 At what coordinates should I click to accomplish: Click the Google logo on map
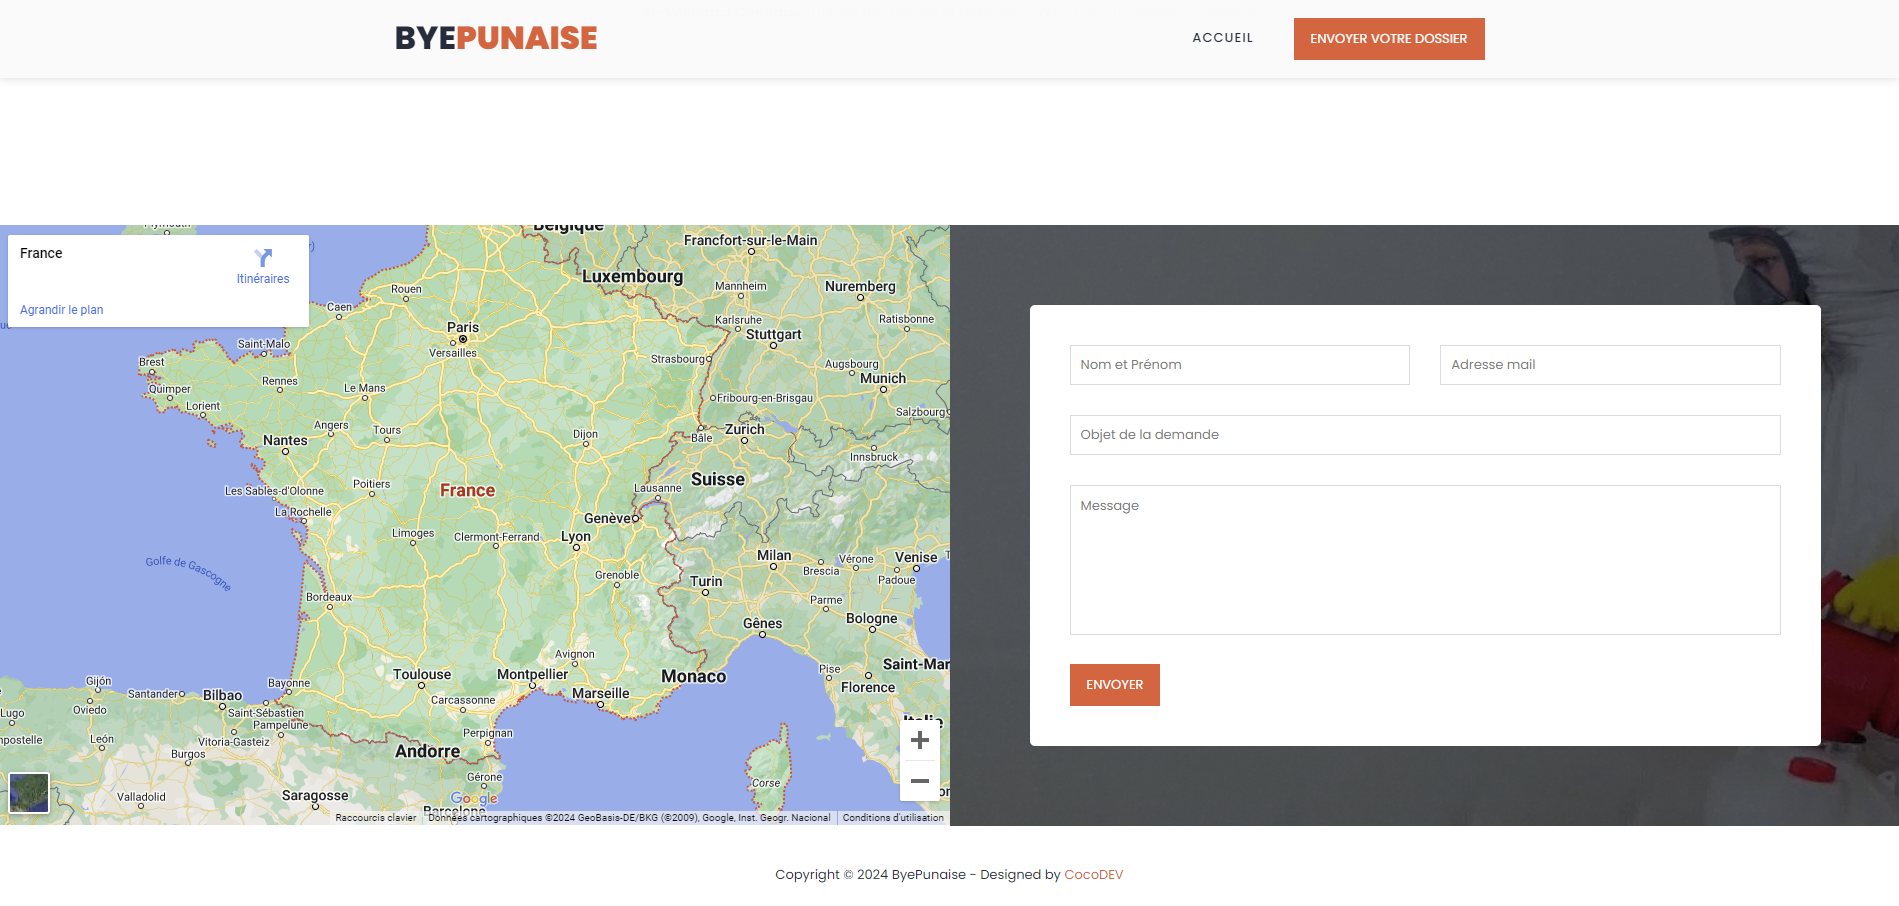click(473, 798)
